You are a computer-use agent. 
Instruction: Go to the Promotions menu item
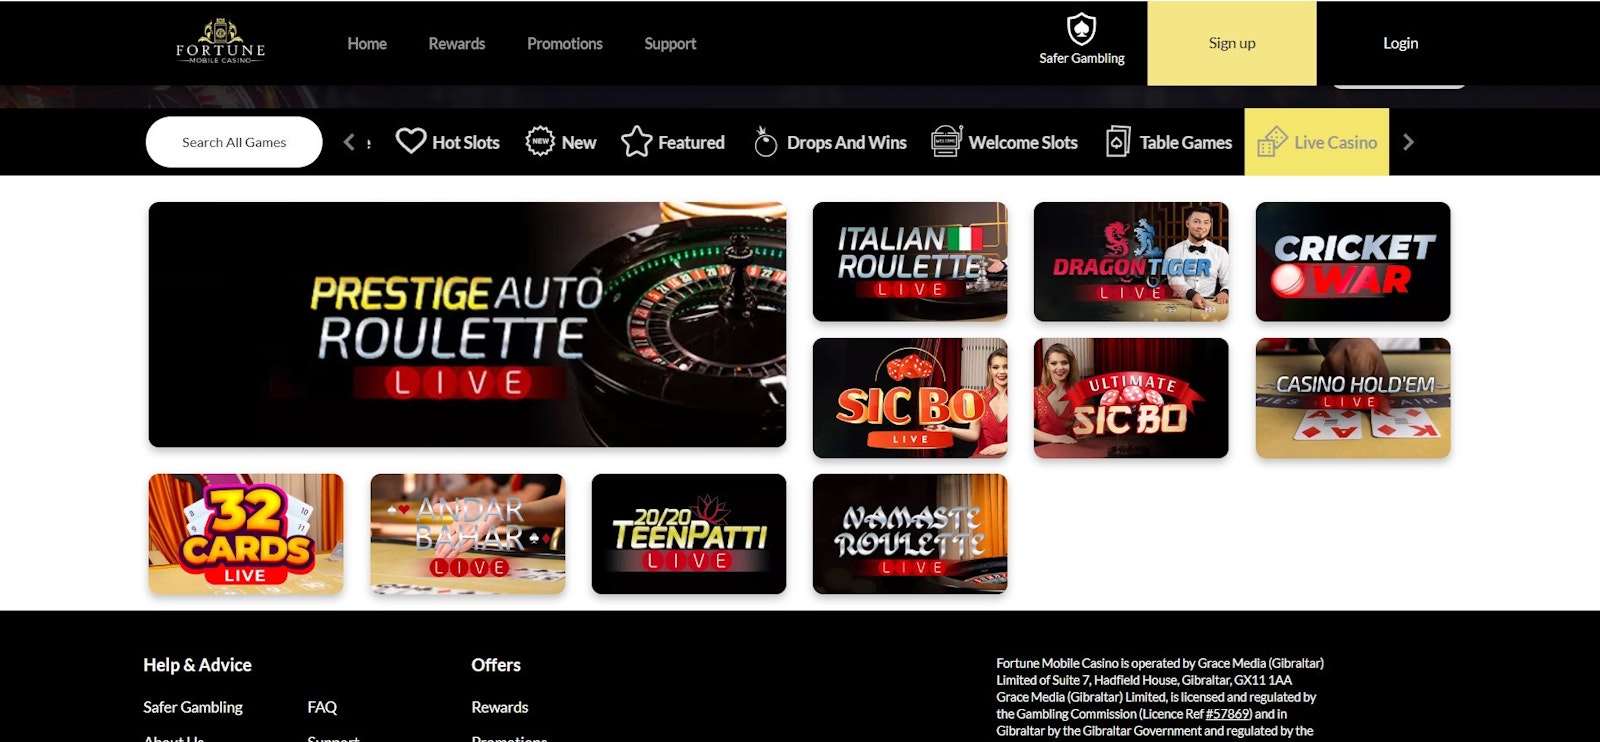point(564,44)
